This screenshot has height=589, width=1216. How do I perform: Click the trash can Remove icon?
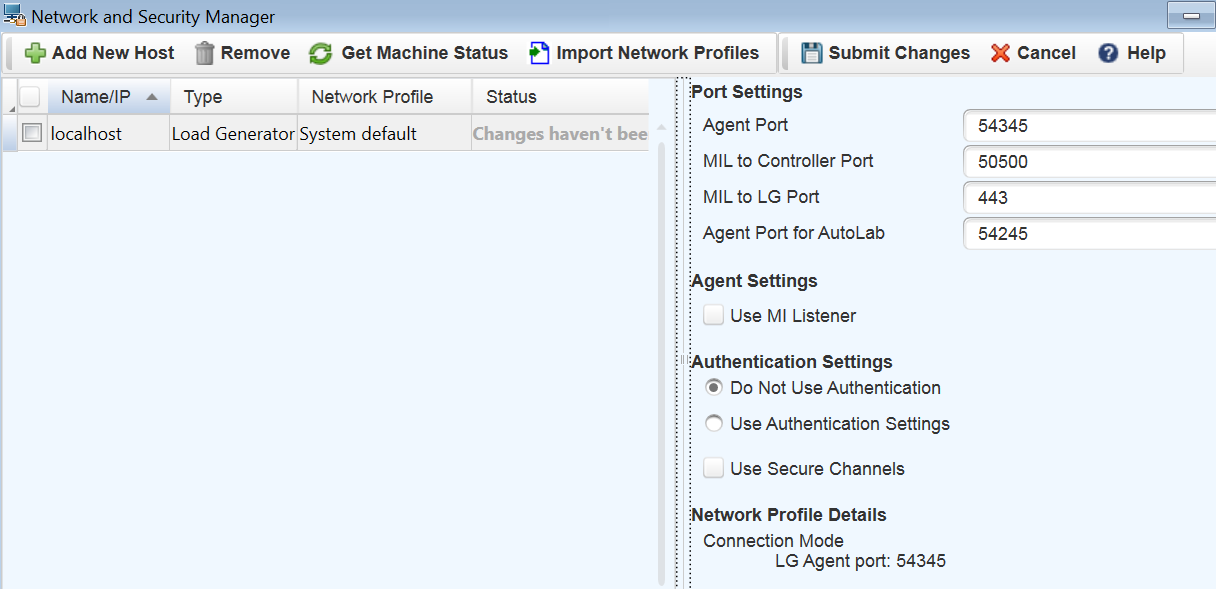click(205, 53)
